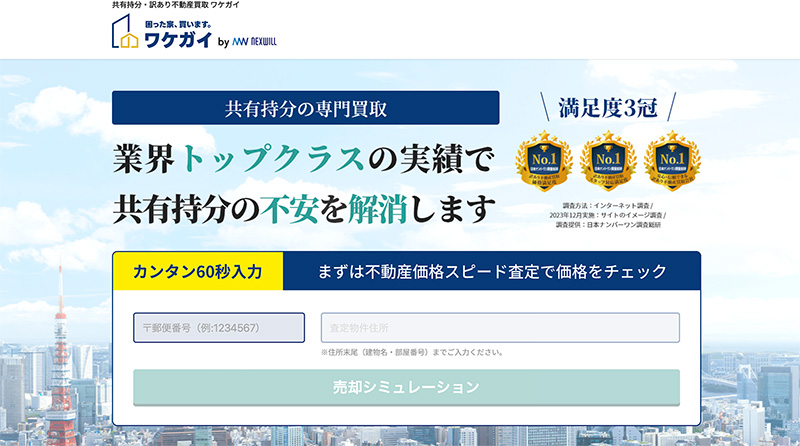Viewport: 800px width, 446px height.
Task: Click the 調査方法：インターネット調査 note
Action: click(x=608, y=206)
